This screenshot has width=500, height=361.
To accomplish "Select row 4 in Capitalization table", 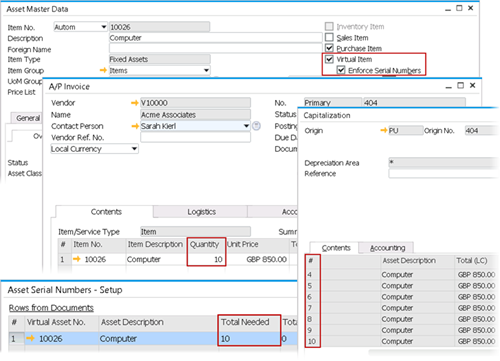I will pyautogui.click(x=313, y=274).
